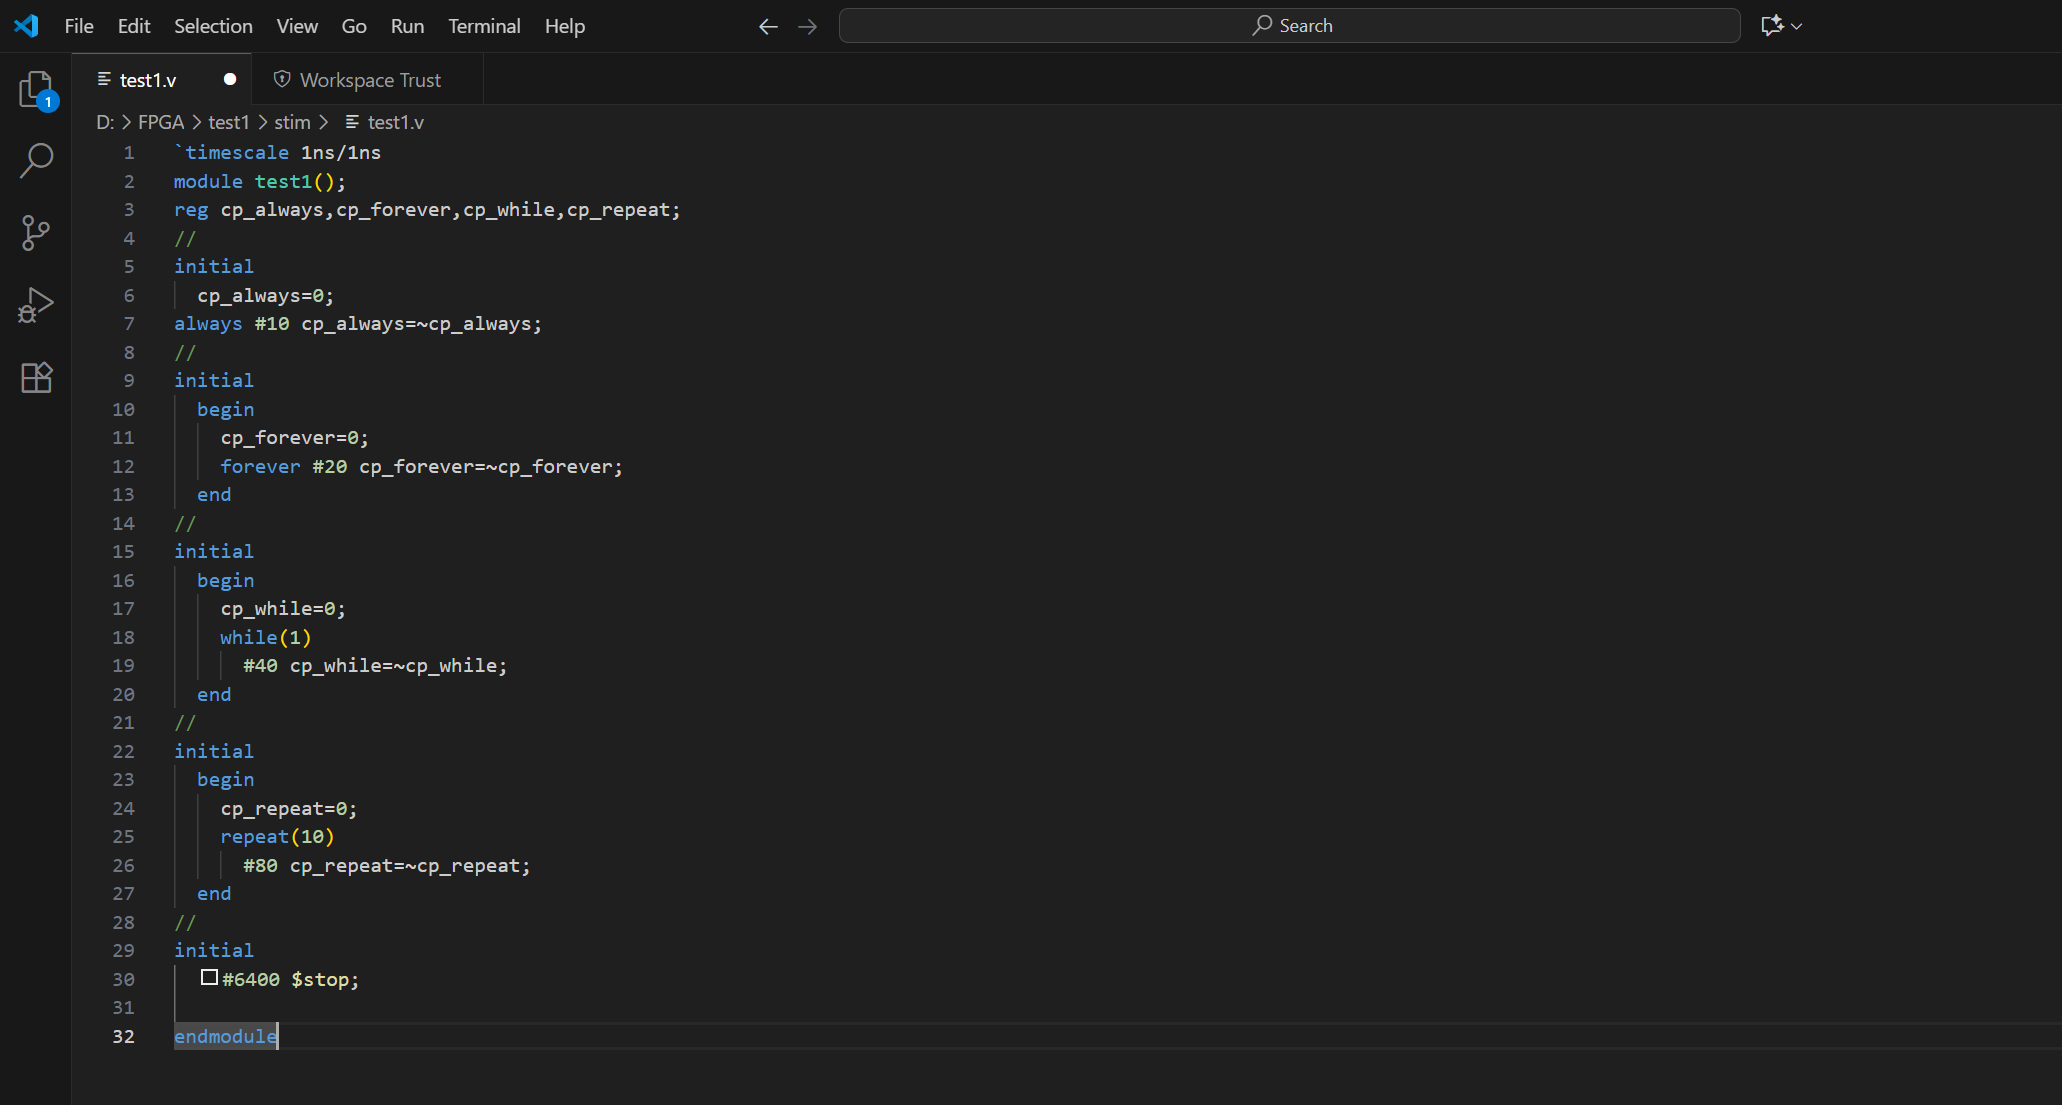2062x1105 pixels.
Task: Switch to Workspace Trust tab
Action: (369, 80)
